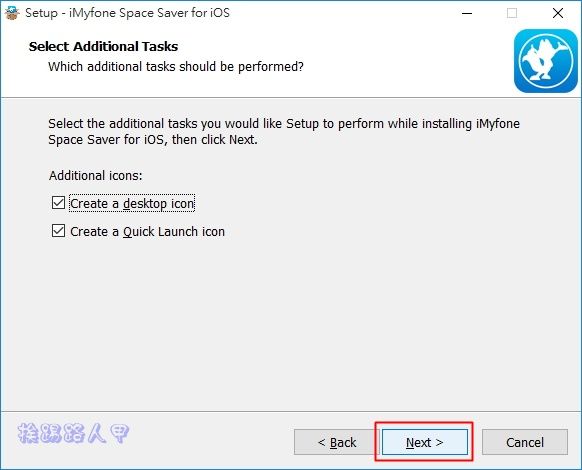Click the greyed-out maximize window button
The image size is (582, 470).
pyautogui.click(x=512, y=13)
